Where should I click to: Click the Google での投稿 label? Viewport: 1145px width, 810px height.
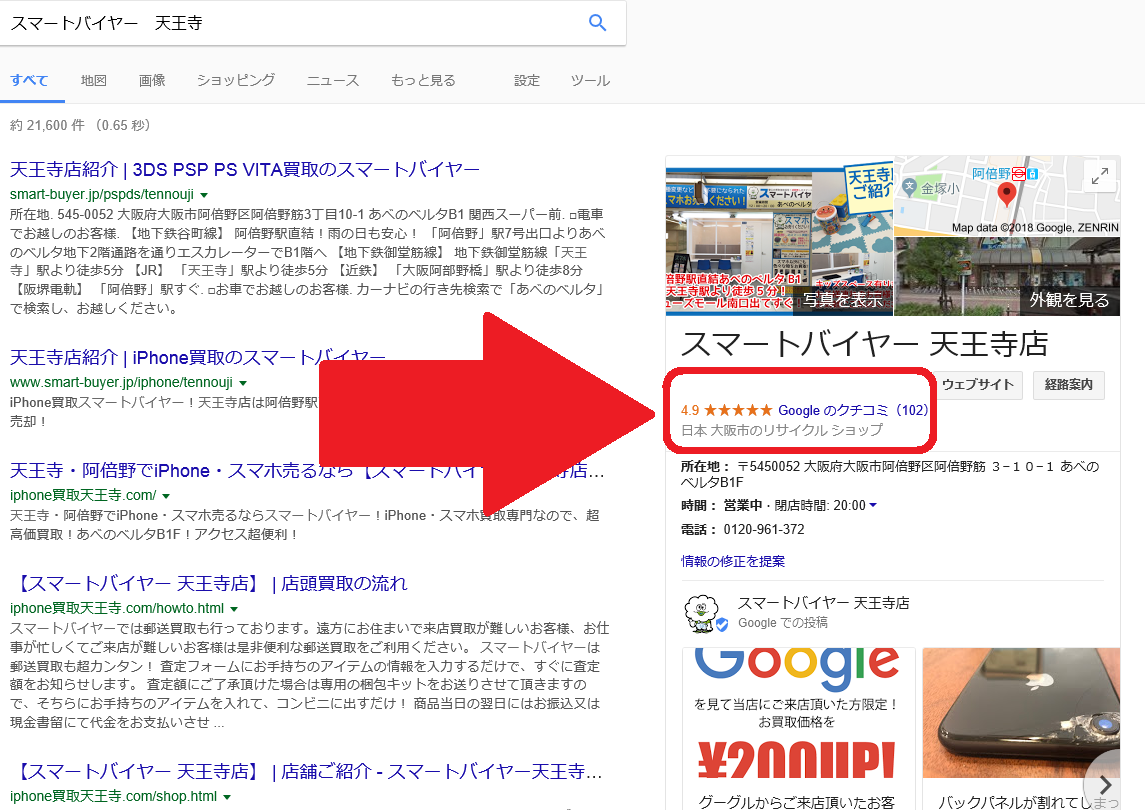pos(783,623)
